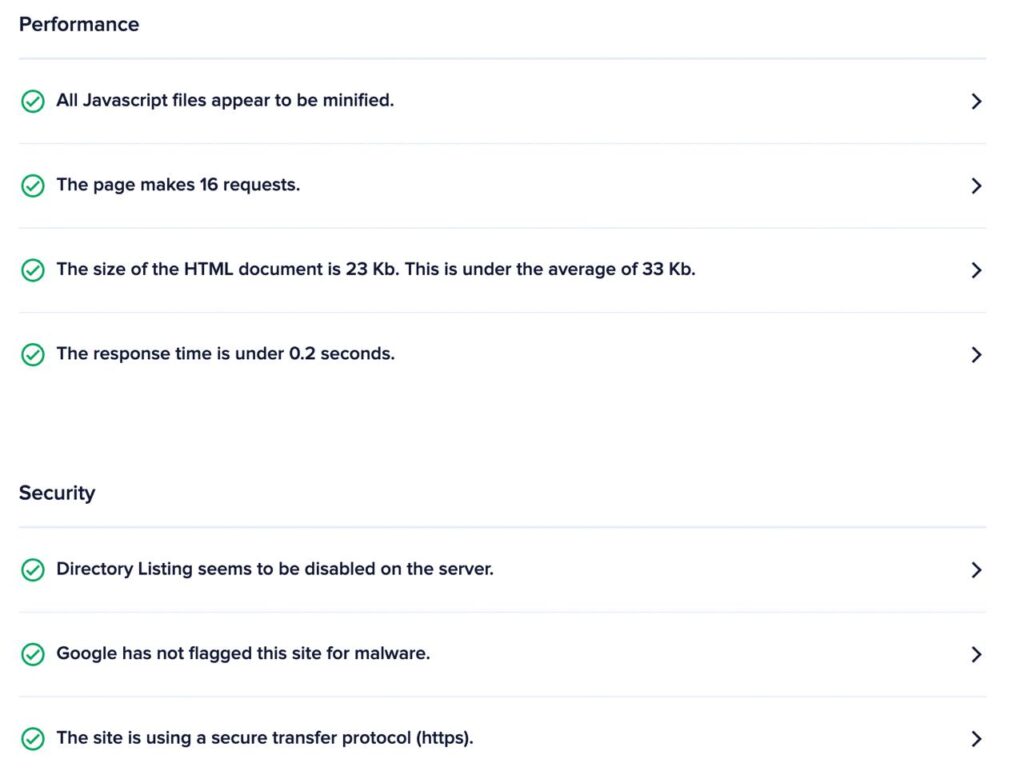Viewport: 1024px width, 783px height.
Task: Click check icon for Directory Listing row
Action: click(x=33, y=569)
